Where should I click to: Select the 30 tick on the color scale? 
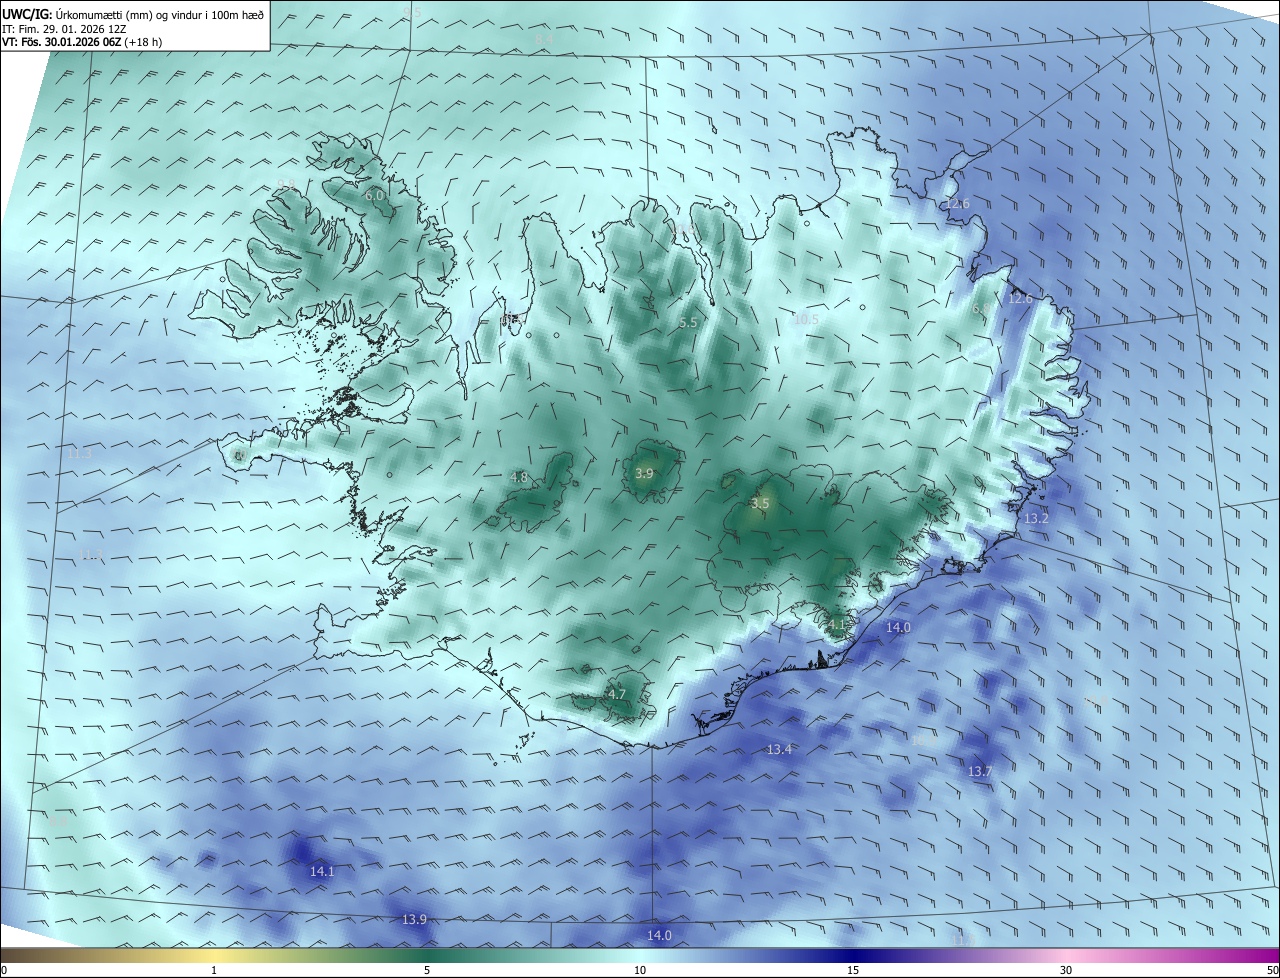(x=1066, y=971)
